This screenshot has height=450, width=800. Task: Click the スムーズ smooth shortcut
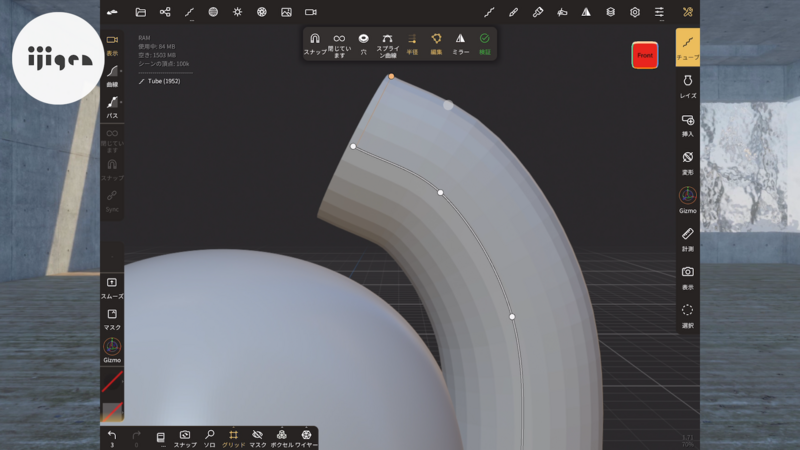(112, 288)
